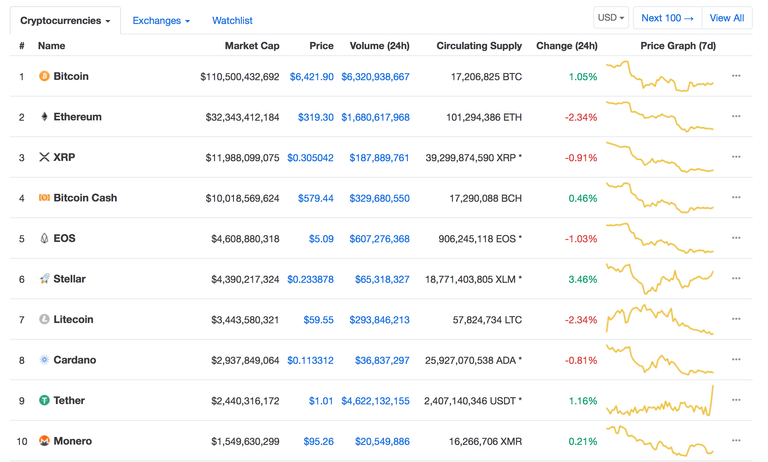The height and width of the screenshot is (462, 768).
Task: Click XRP price $0.305042
Action: [x=310, y=158]
